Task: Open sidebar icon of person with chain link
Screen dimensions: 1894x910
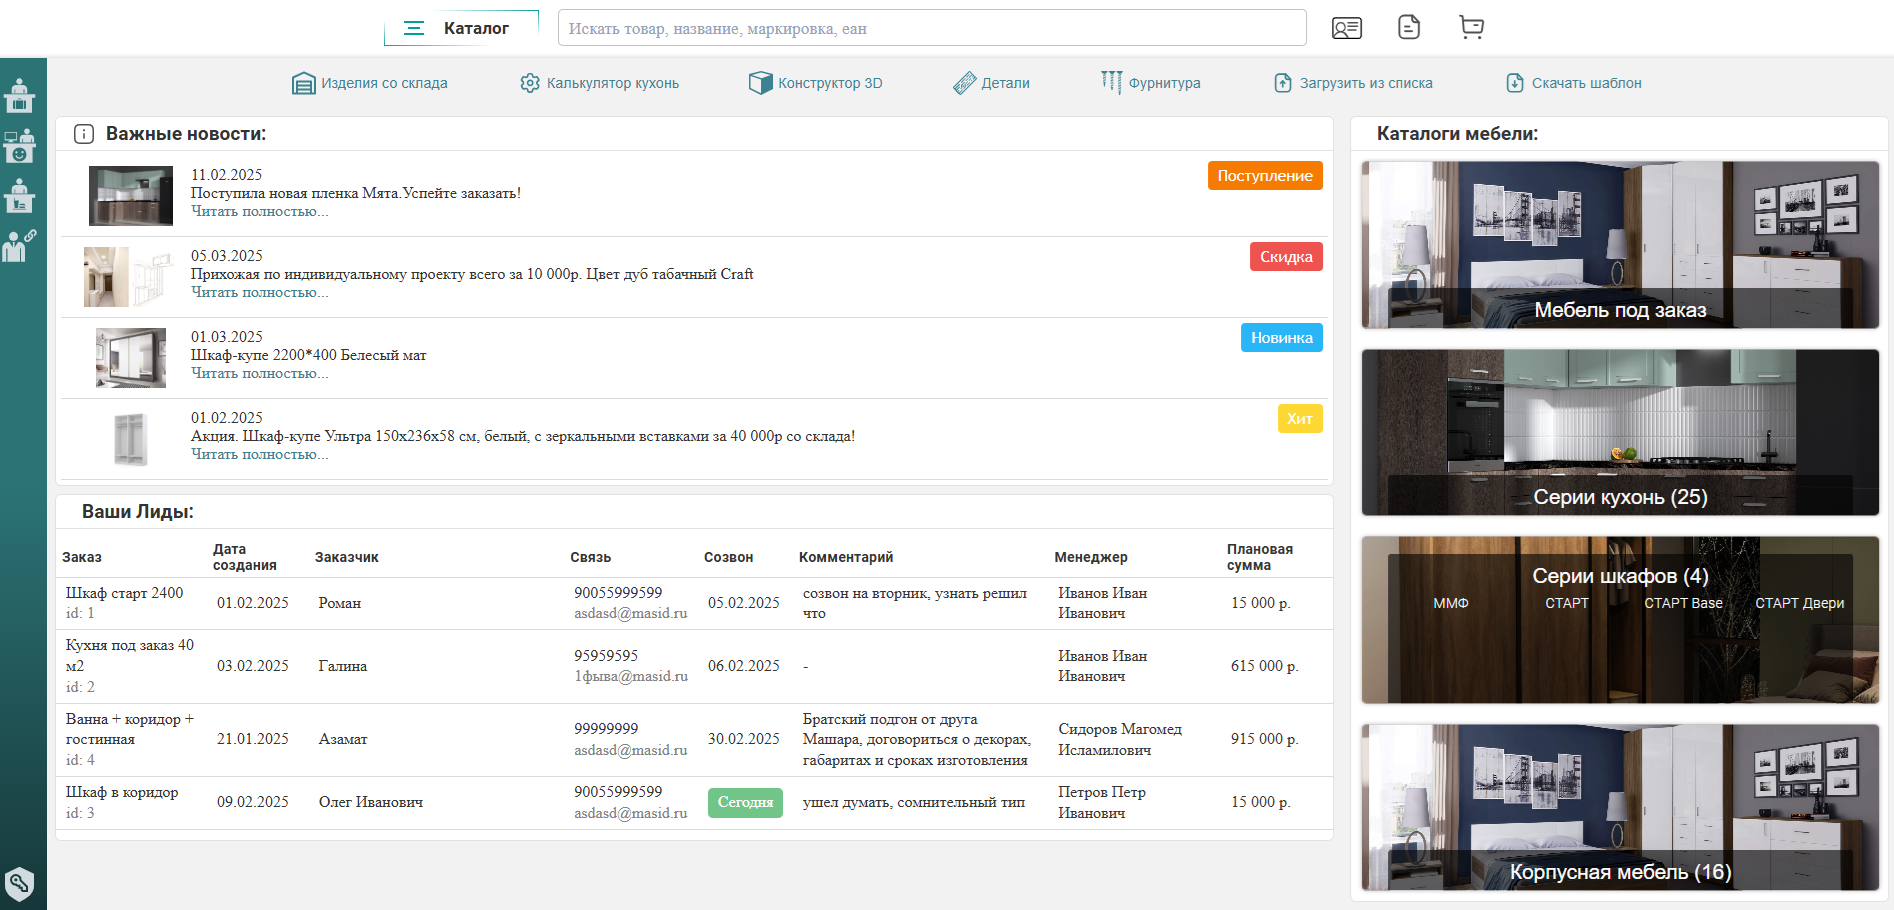Action: 19,246
